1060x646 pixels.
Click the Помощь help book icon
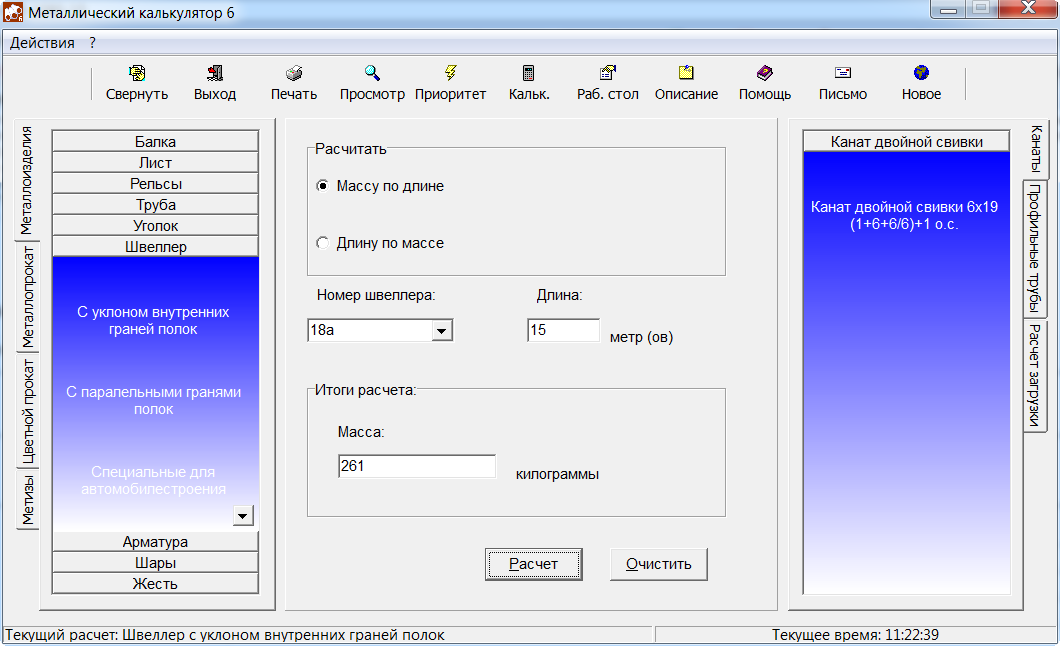[x=764, y=73]
